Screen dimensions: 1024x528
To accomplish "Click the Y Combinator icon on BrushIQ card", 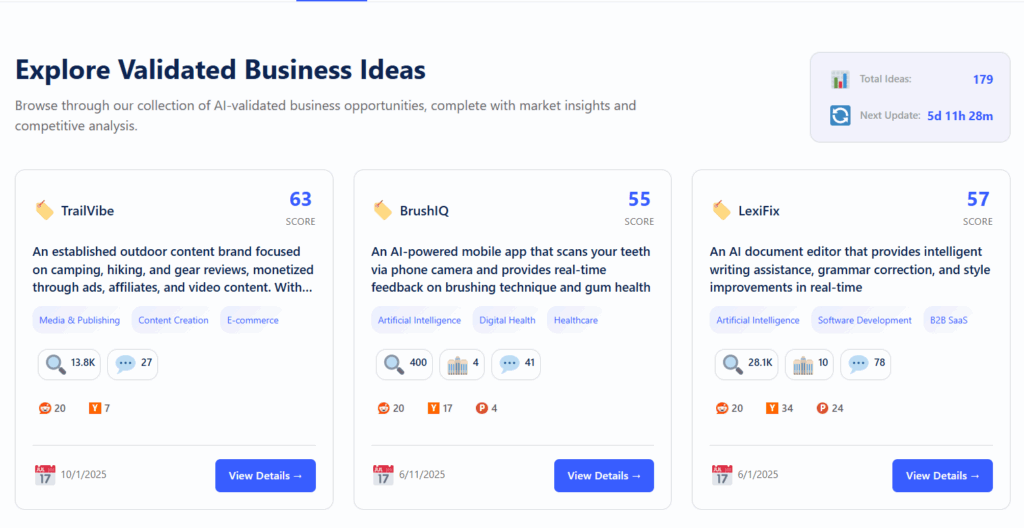I will [433, 408].
